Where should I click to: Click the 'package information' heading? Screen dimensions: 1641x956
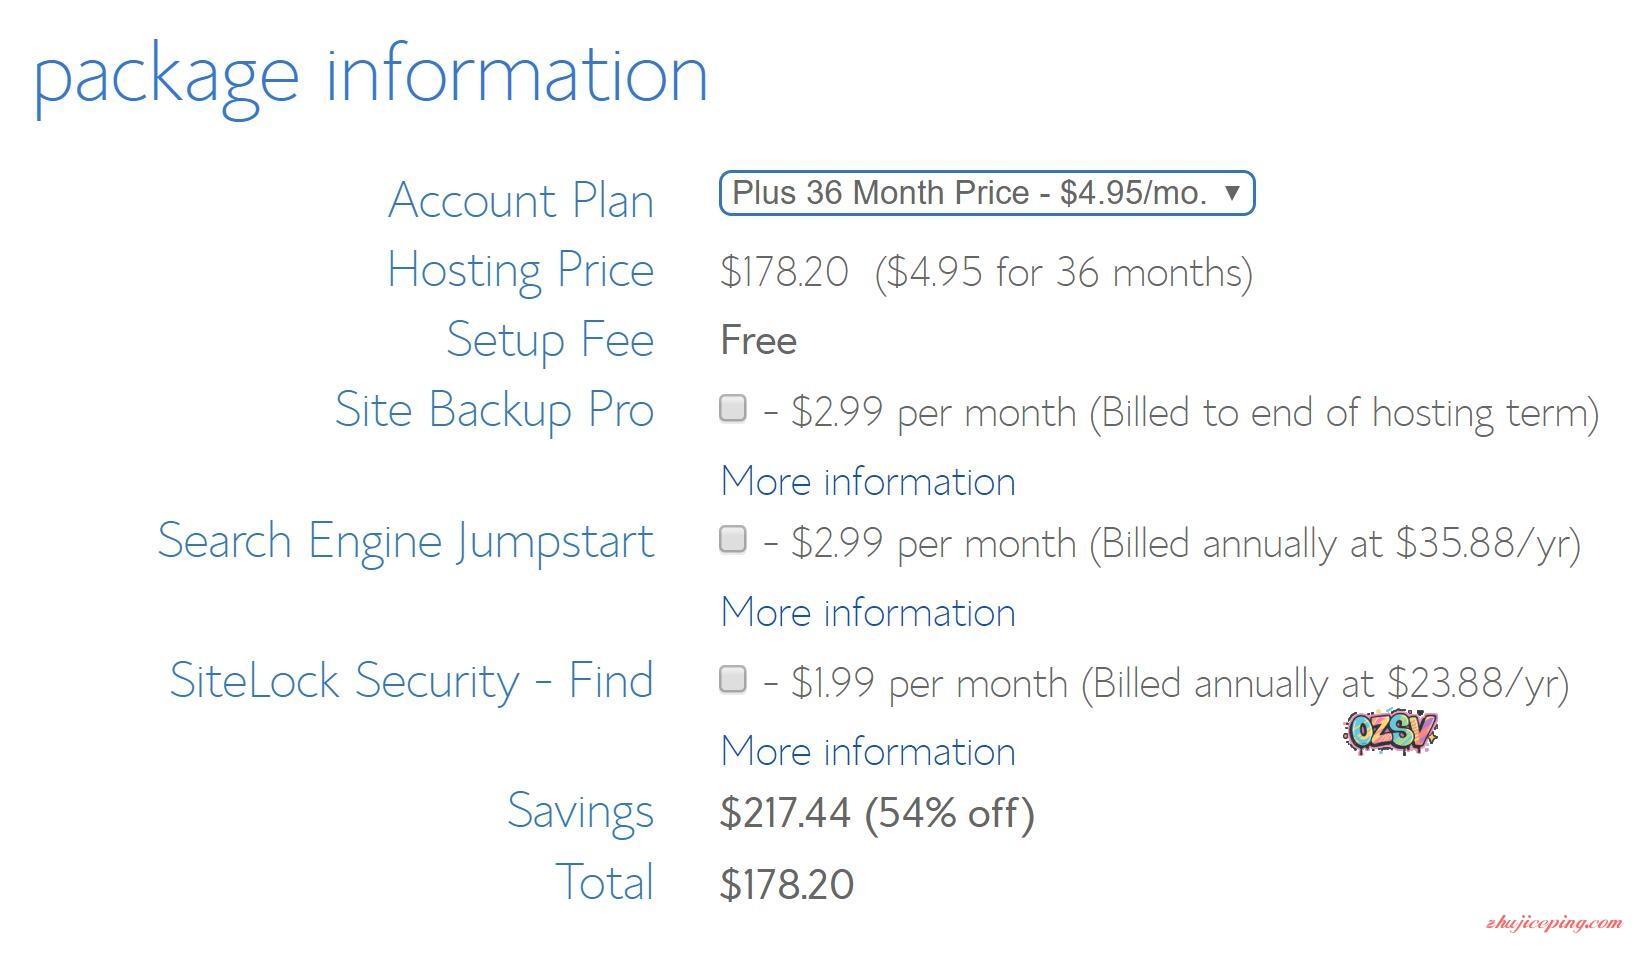coord(371,75)
